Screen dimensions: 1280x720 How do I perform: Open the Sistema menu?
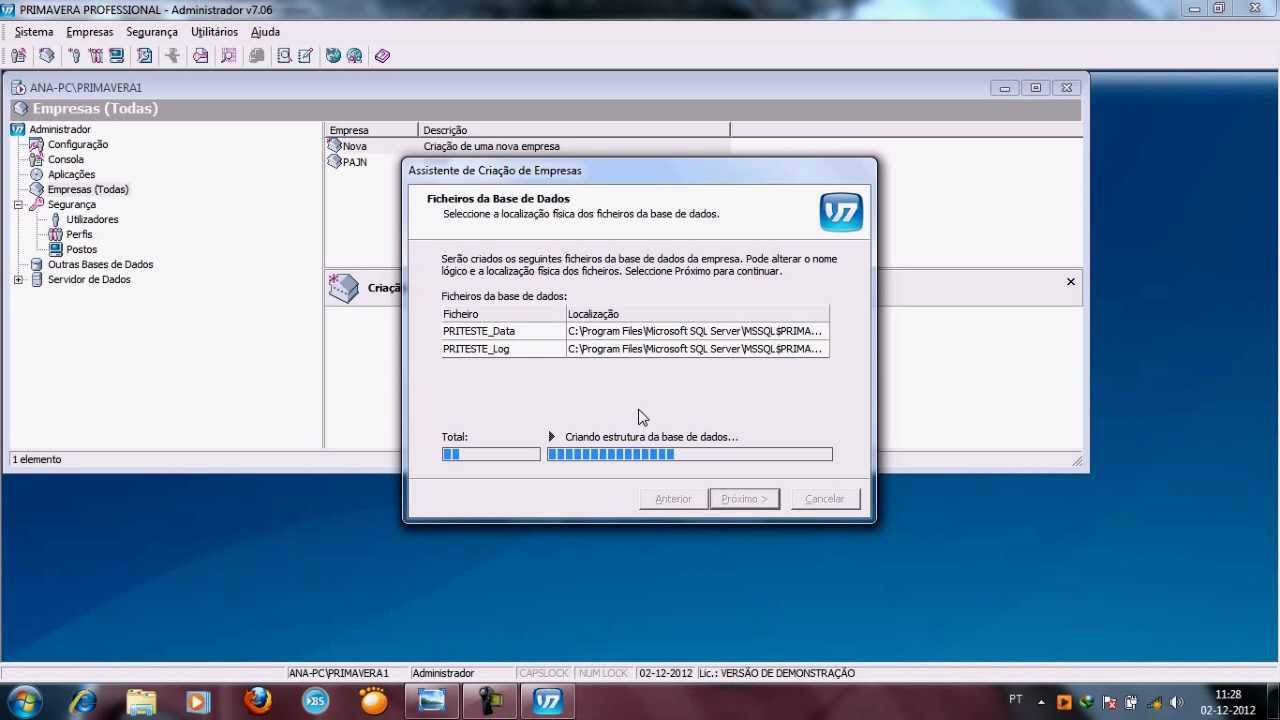click(34, 32)
